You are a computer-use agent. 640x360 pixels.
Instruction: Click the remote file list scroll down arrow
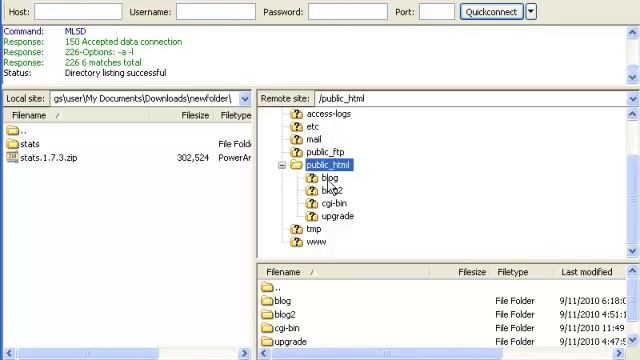tap(633, 340)
